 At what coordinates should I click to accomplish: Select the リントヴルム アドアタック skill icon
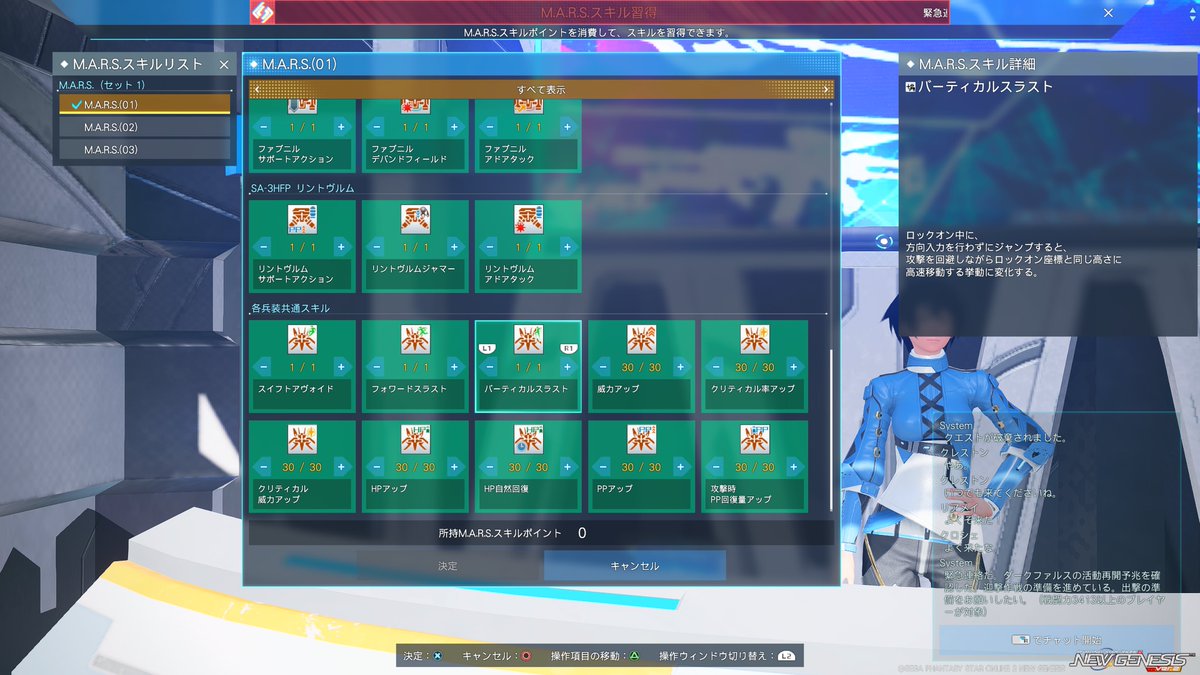click(x=528, y=220)
